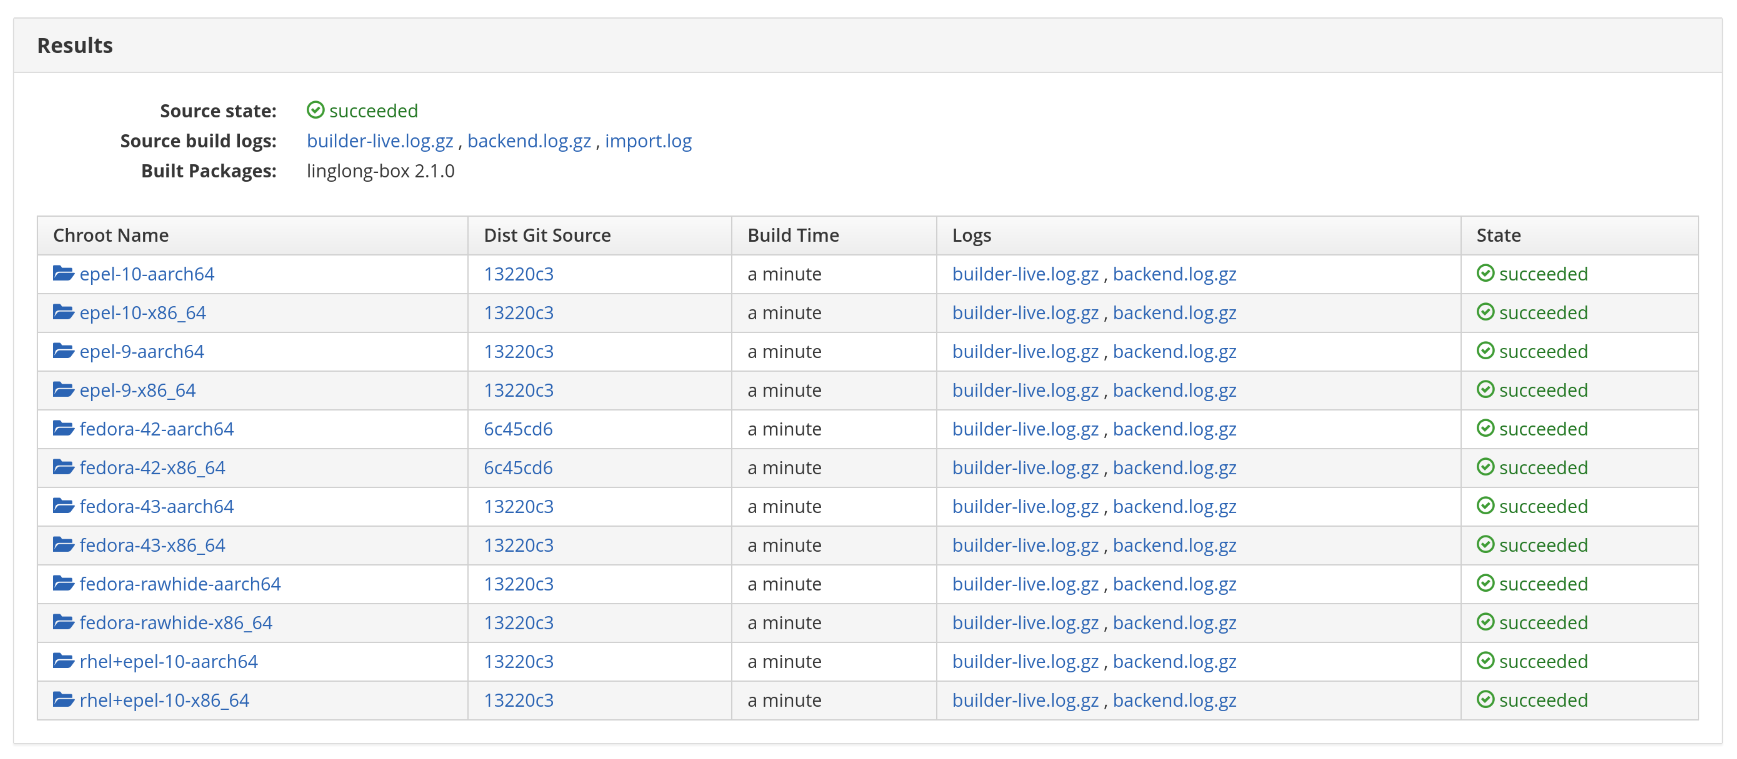Screen dimensions: 1737x759
Task: Open the folder icon for epel-10-x86_64
Action: pos(63,312)
